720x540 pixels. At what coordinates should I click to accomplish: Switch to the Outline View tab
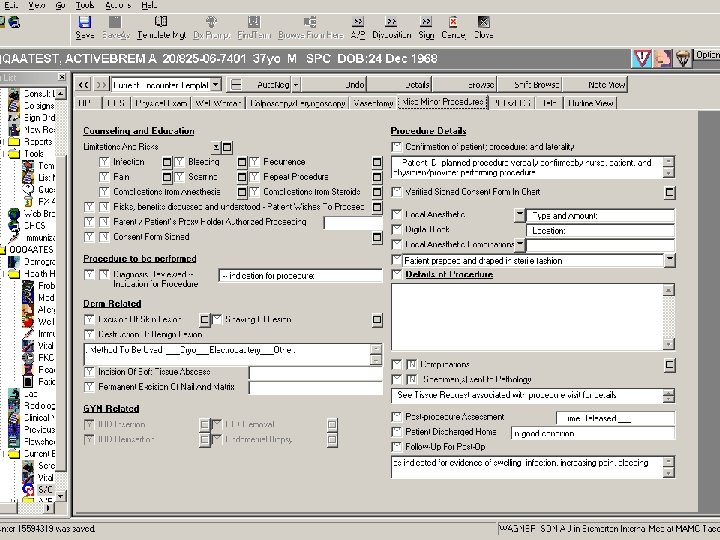pos(590,103)
